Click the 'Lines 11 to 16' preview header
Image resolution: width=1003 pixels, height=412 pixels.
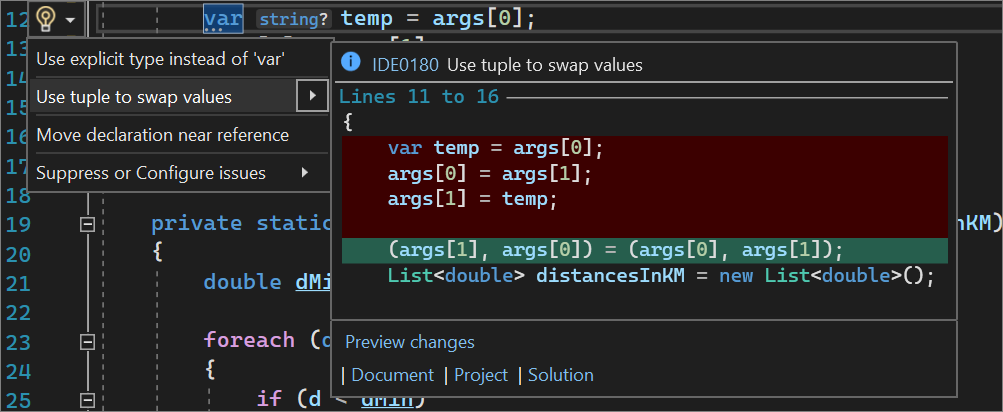[x=419, y=97]
